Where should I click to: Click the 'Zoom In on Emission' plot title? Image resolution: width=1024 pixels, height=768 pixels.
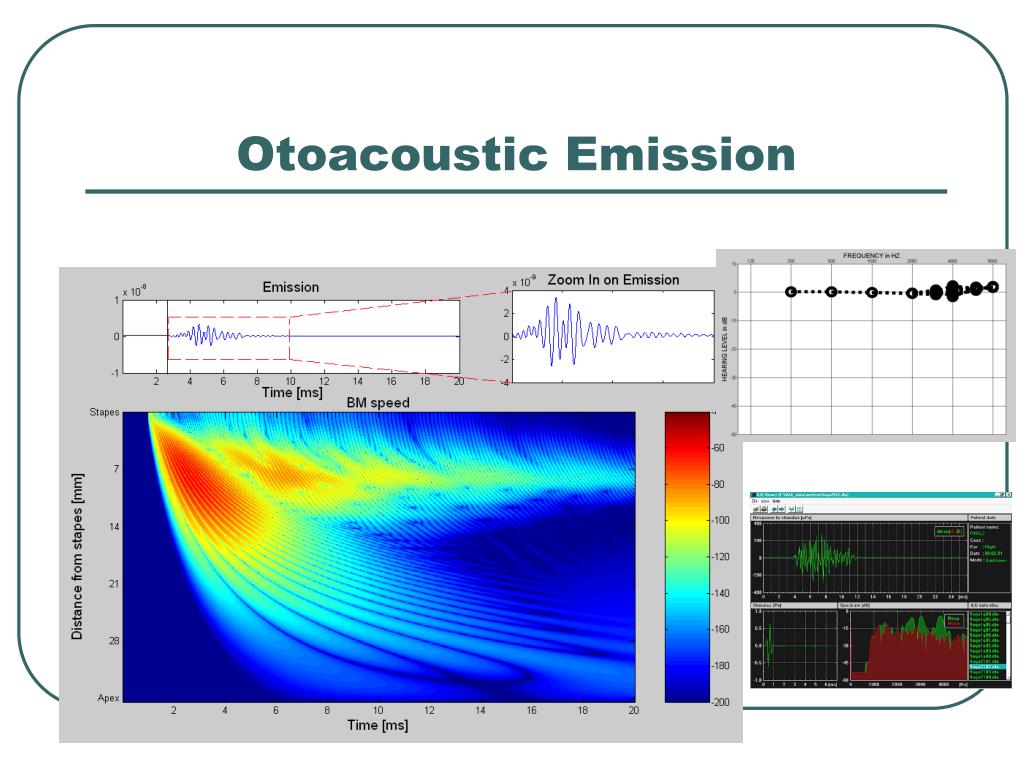pyautogui.click(x=613, y=280)
